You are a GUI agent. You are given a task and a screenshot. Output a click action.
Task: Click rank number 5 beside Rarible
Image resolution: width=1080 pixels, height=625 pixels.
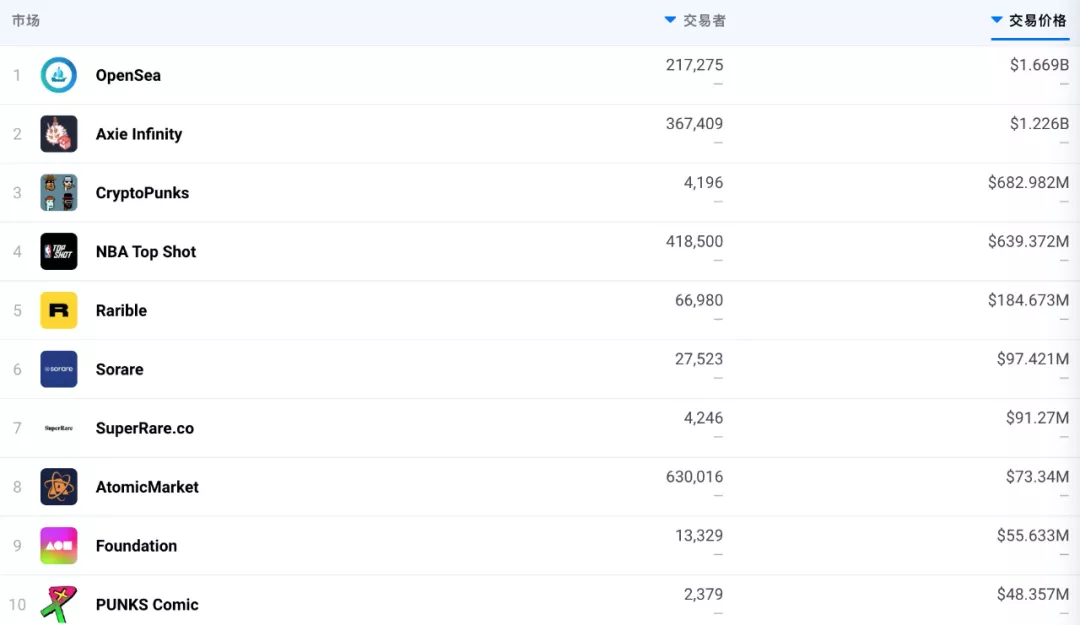[17, 311]
